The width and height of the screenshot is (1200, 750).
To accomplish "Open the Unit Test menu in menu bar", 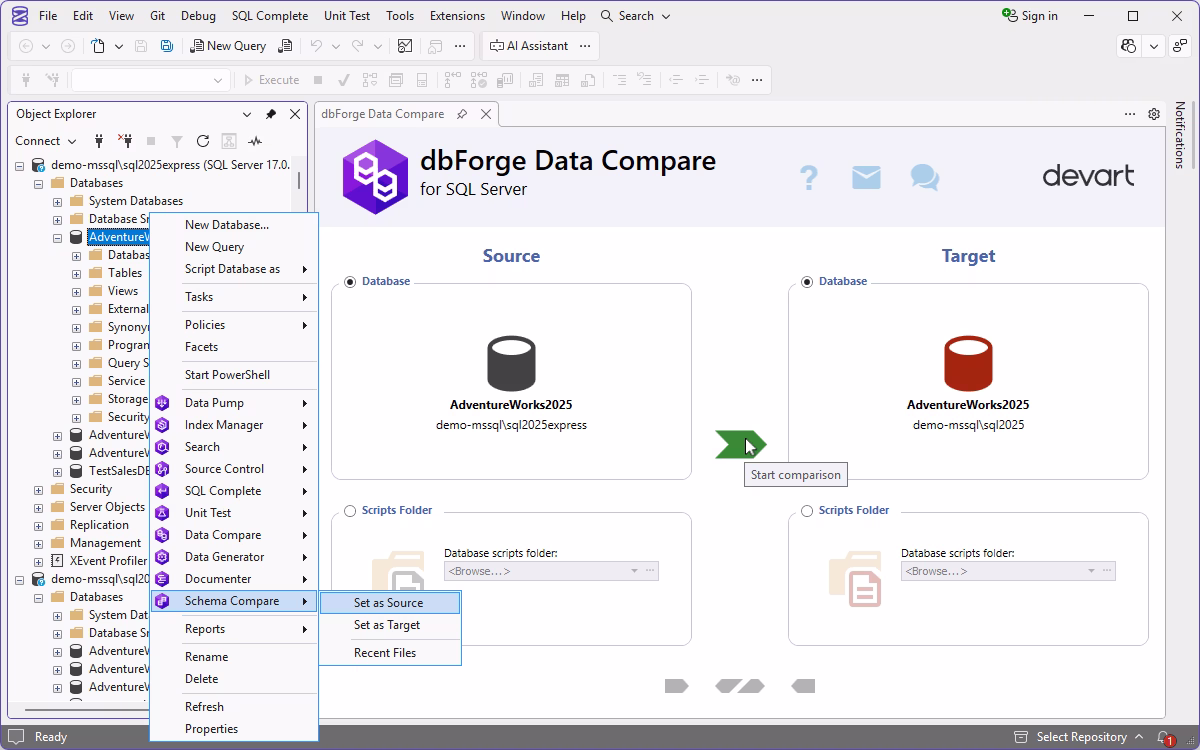I will click(x=347, y=16).
